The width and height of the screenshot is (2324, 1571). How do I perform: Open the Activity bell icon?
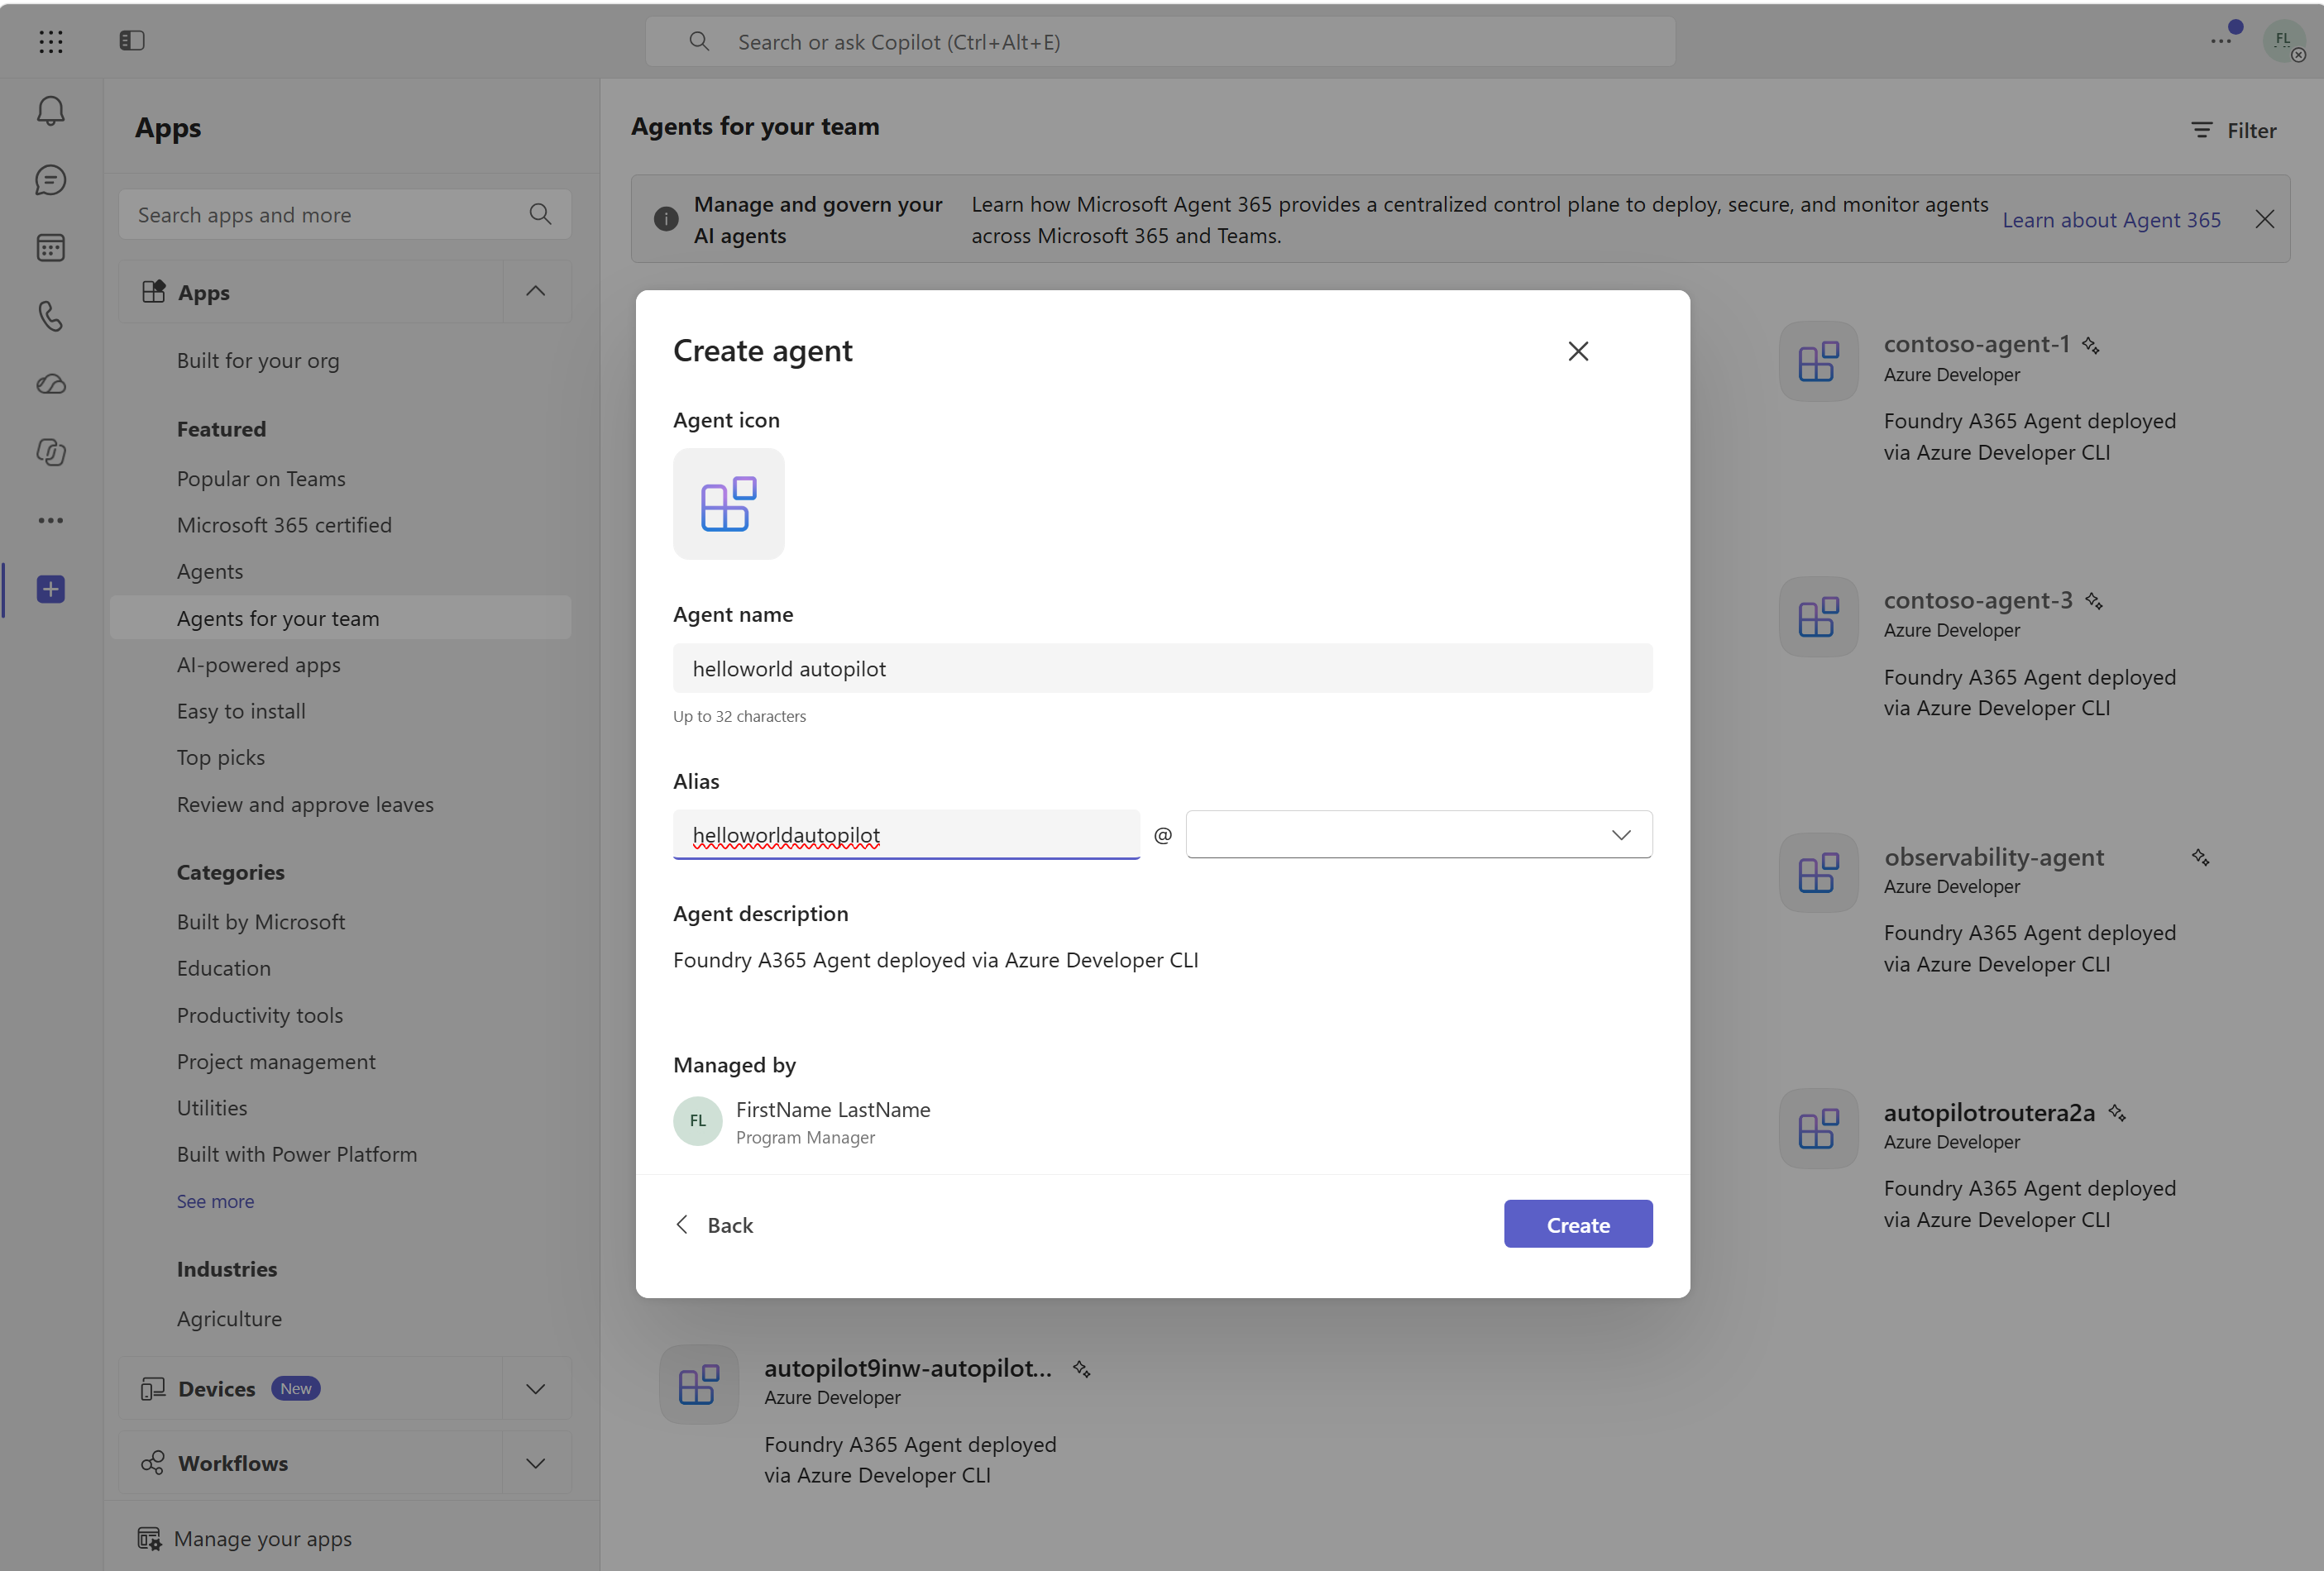pyautogui.click(x=51, y=111)
